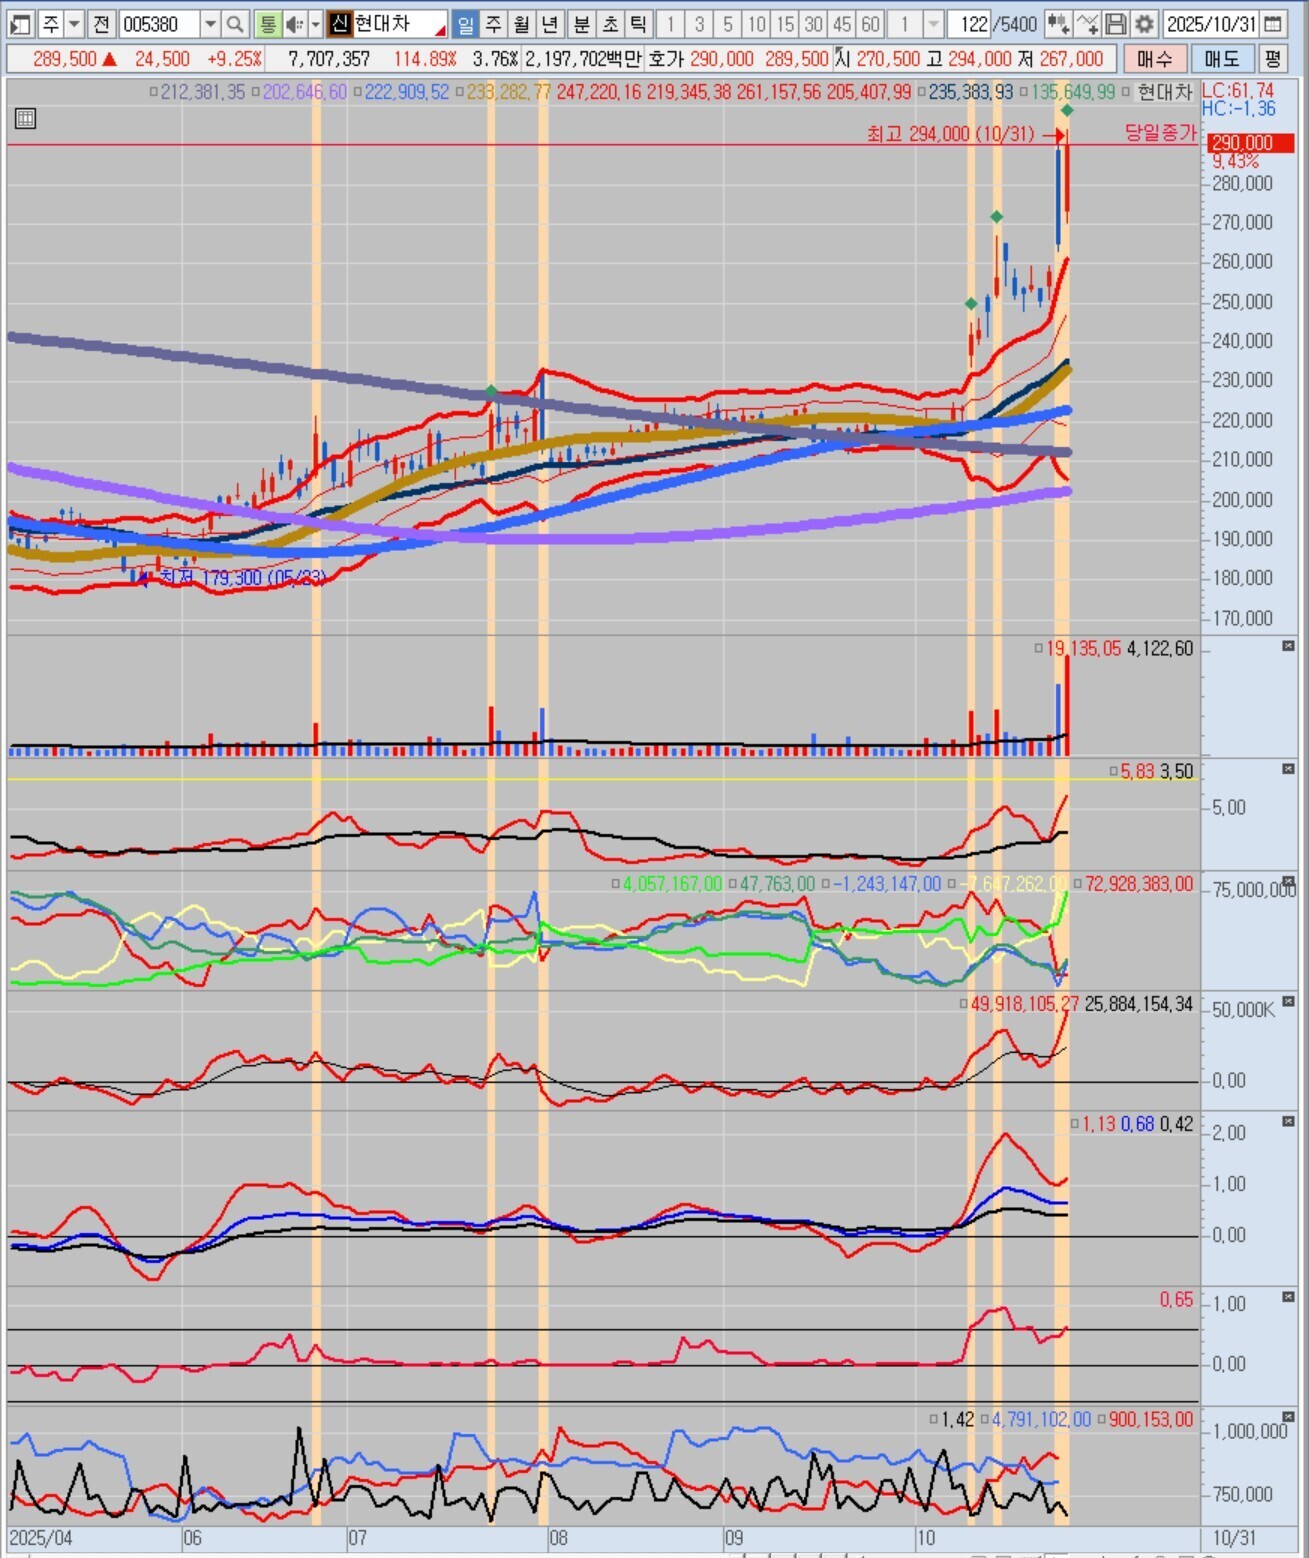Click the 신 badge beside 현대차
The image size is (1309, 1558).
pyautogui.click(x=340, y=24)
